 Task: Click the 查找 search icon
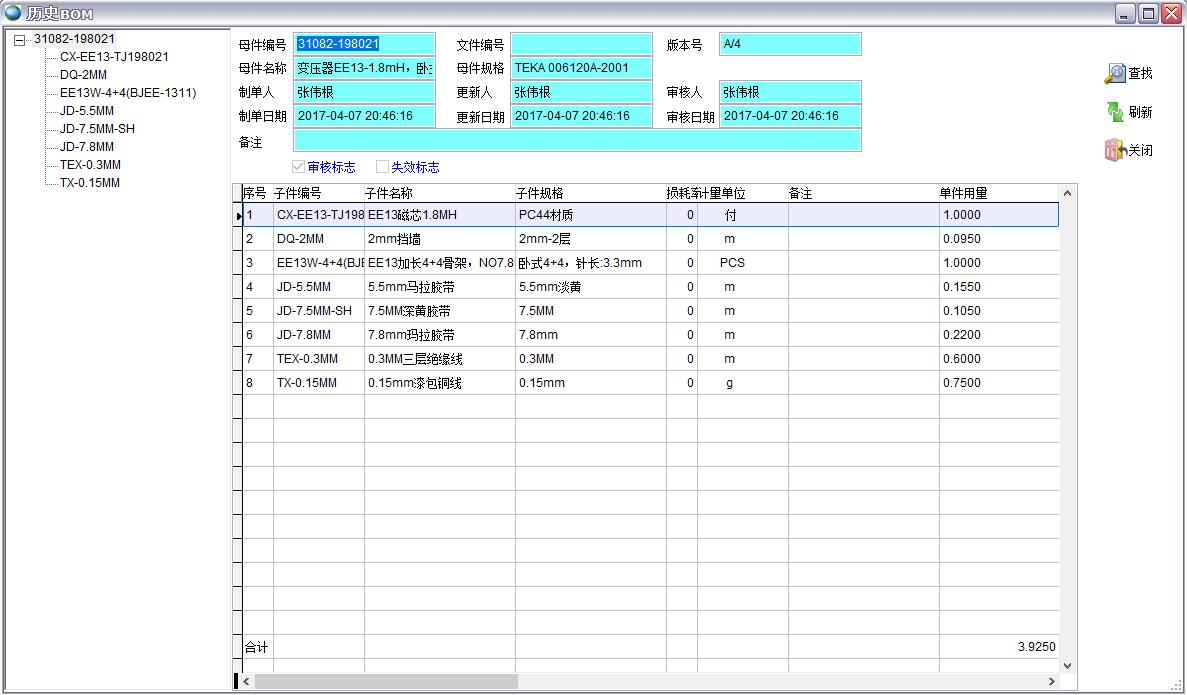click(x=1115, y=74)
